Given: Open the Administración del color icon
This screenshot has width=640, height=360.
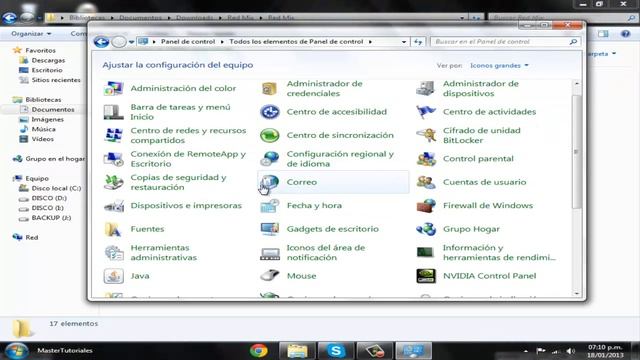Looking at the screenshot, I should [113, 88].
